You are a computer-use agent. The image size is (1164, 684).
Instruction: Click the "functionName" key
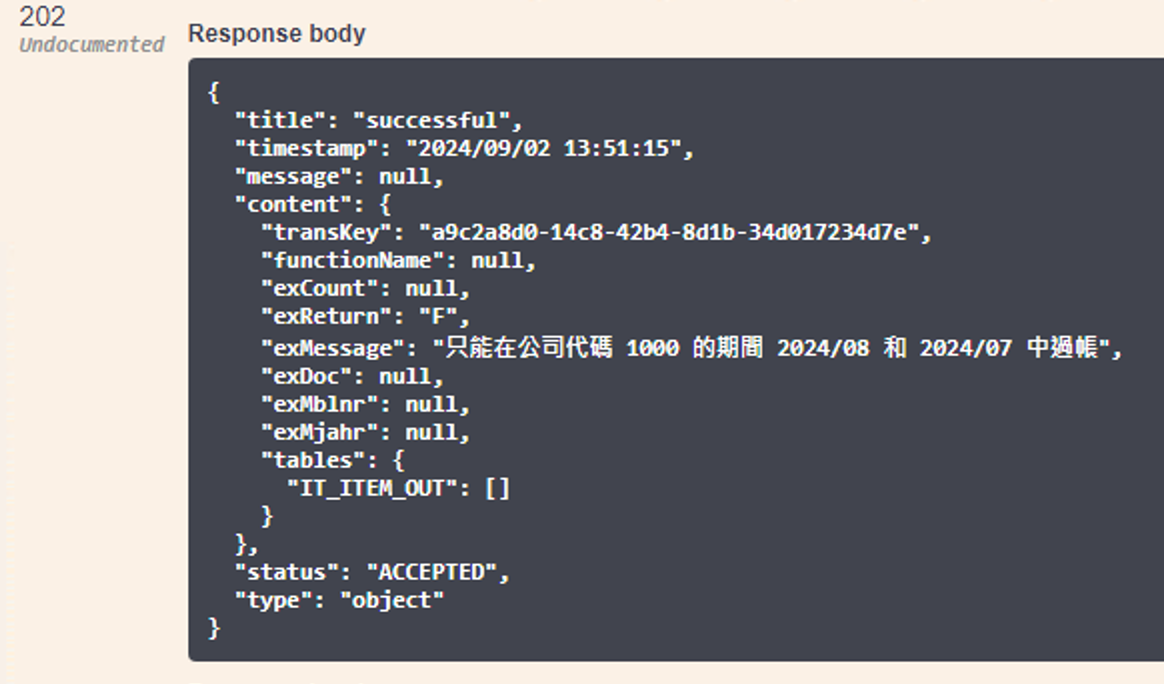pyautogui.click(x=352, y=261)
